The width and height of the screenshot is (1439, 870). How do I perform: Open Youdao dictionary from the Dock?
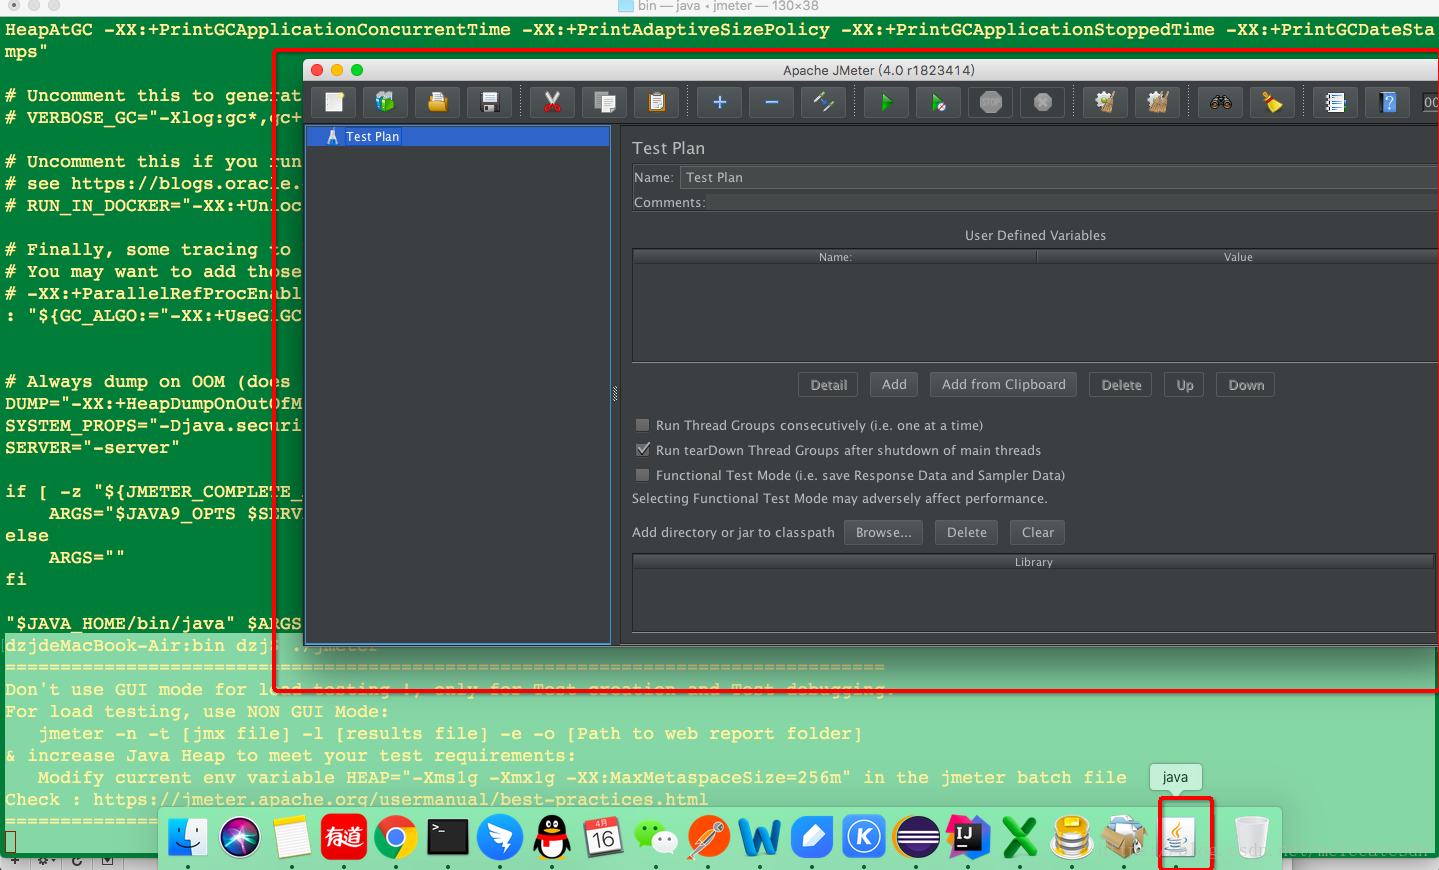(344, 837)
